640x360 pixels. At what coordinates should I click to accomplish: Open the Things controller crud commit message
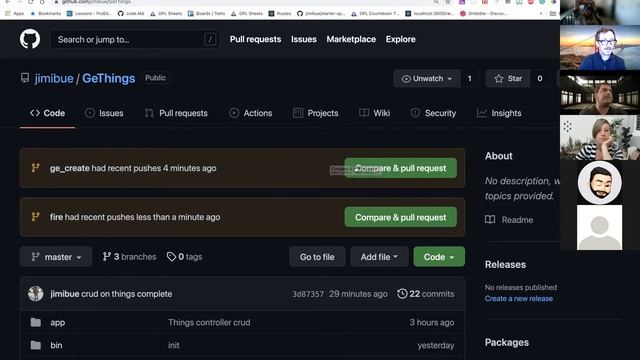click(x=209, y=322)
